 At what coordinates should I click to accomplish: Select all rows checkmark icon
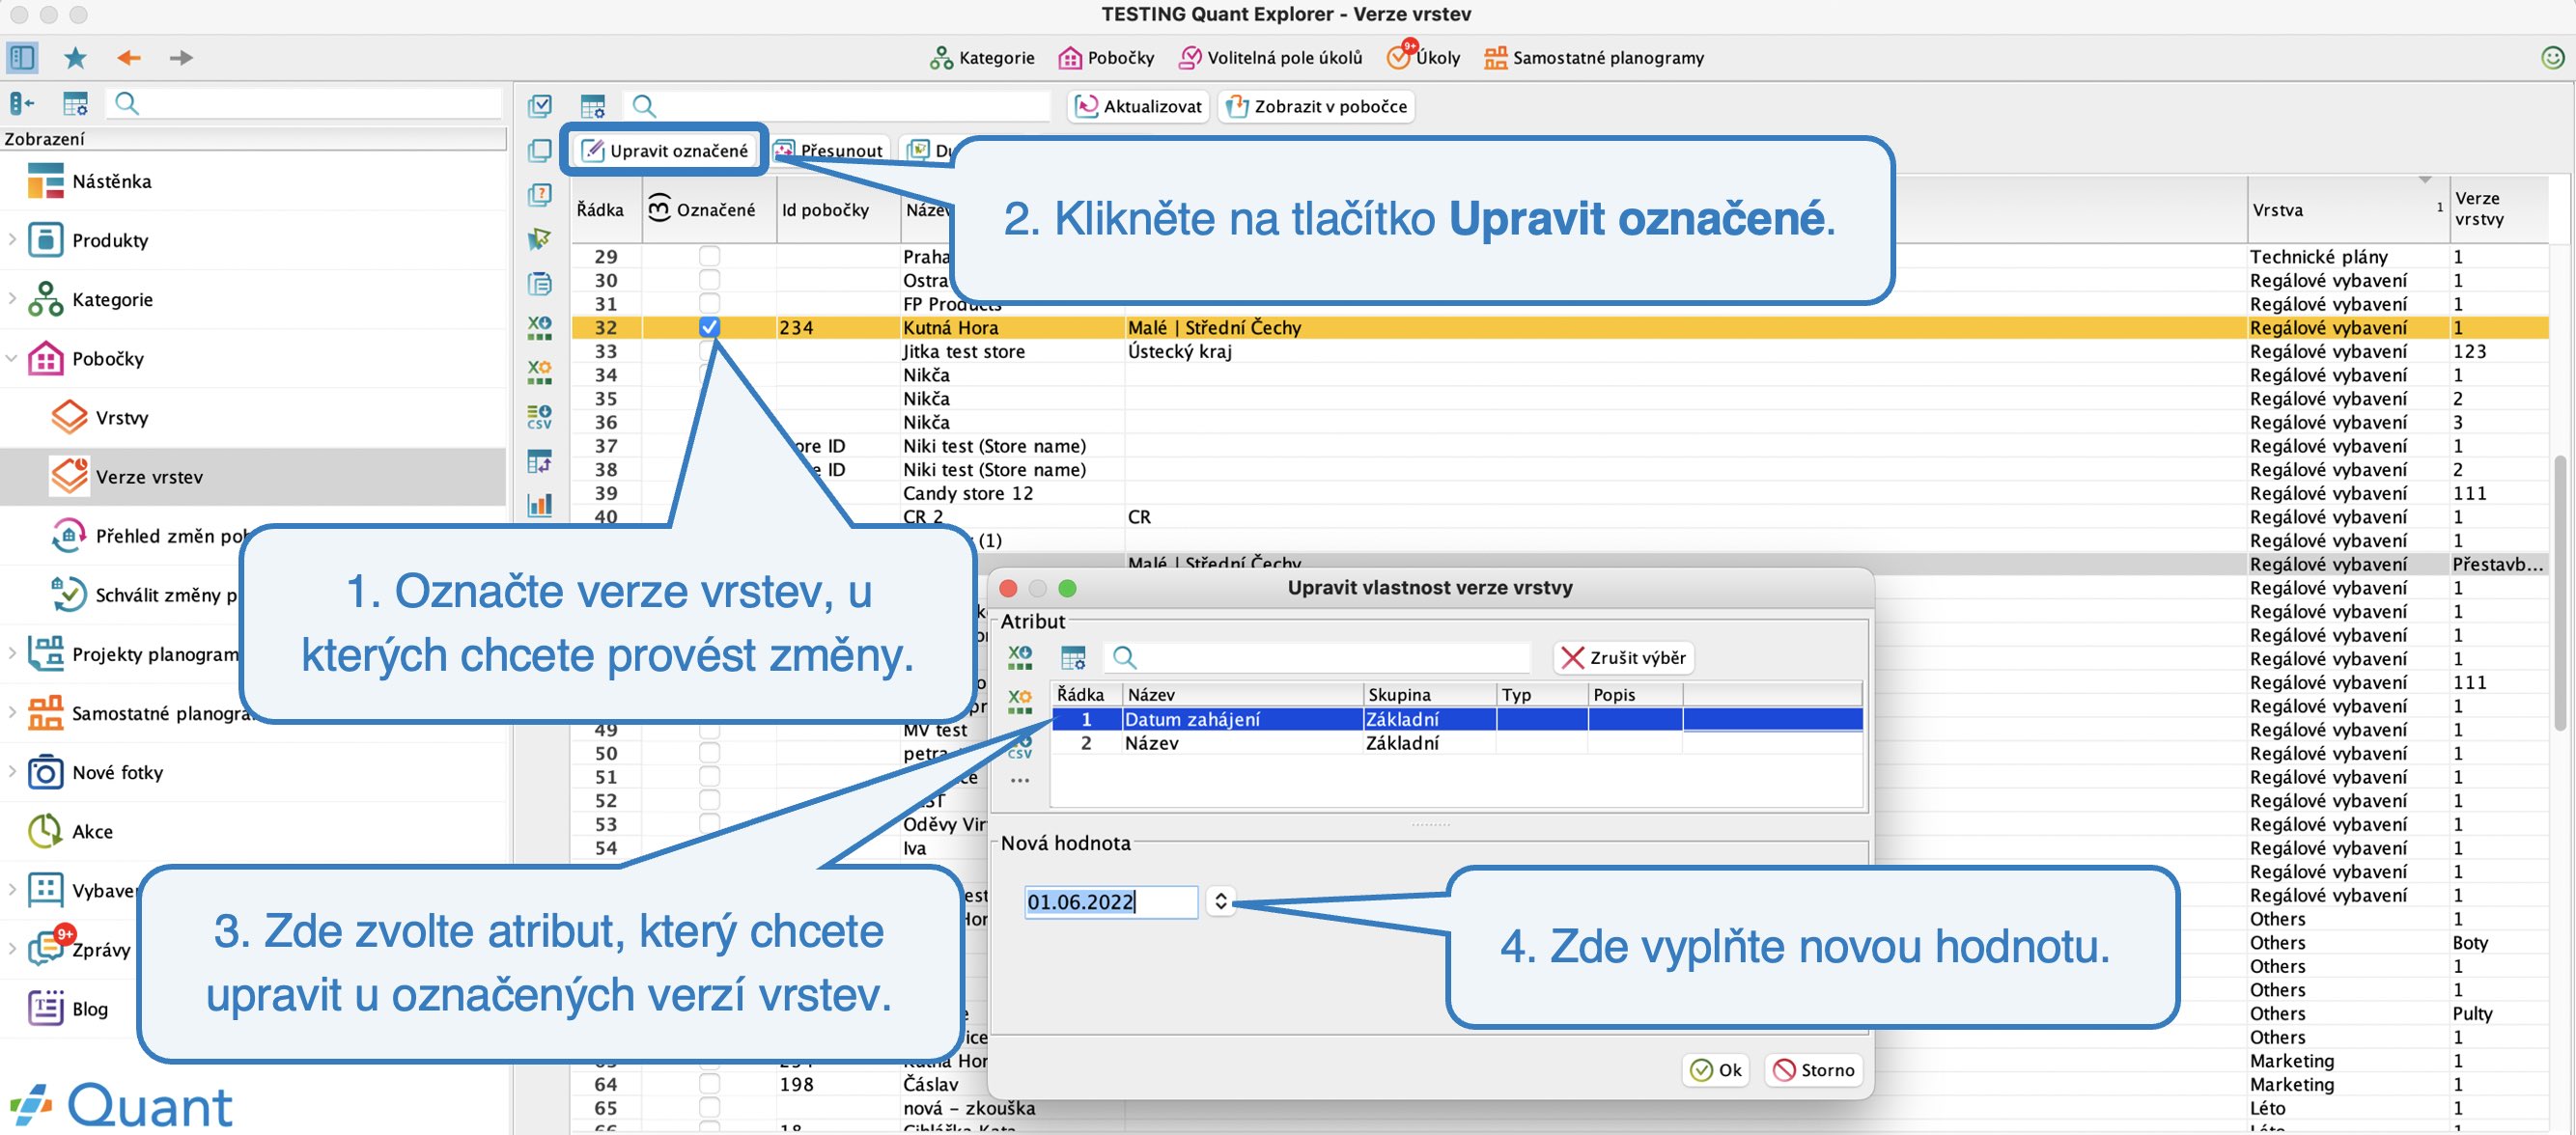coord(540,105)
